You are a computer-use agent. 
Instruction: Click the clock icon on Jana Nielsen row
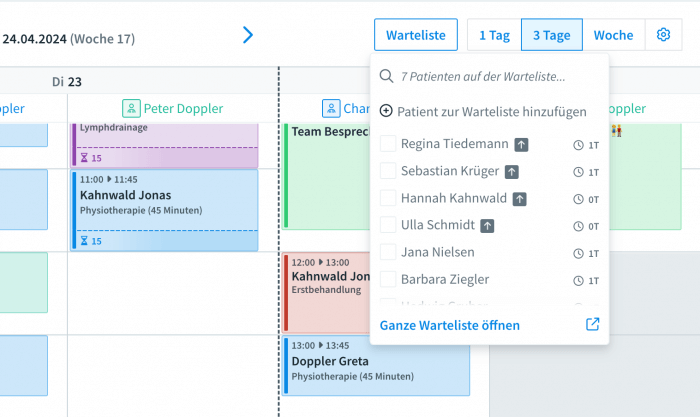pyautogui.click(x=578, y=253)
